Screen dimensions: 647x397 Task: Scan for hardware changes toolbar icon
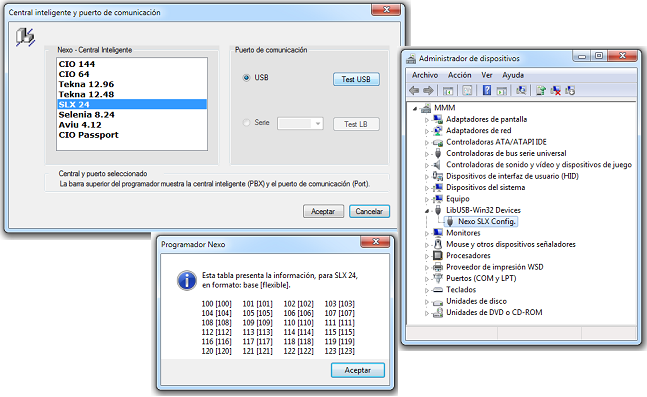point(521,90)
